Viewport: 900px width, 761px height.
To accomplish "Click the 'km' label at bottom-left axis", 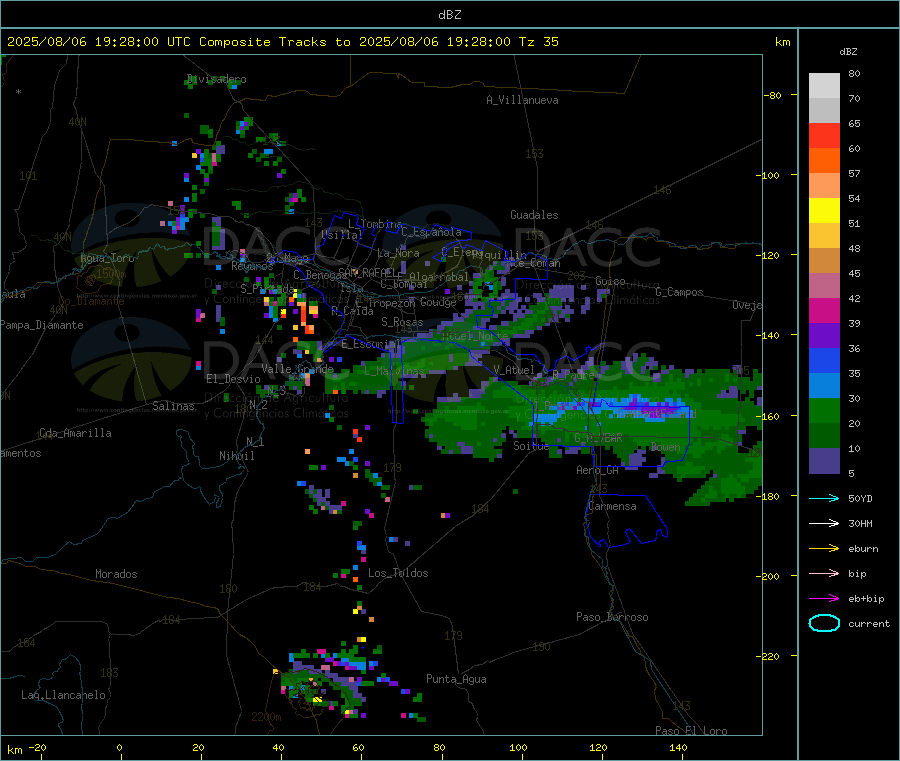I will pos(14,750).
